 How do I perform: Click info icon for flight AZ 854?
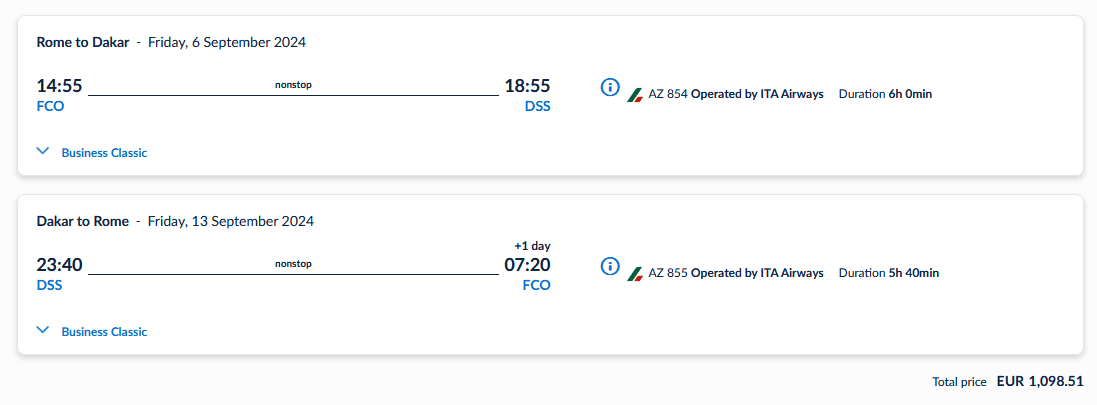(610, 87)
